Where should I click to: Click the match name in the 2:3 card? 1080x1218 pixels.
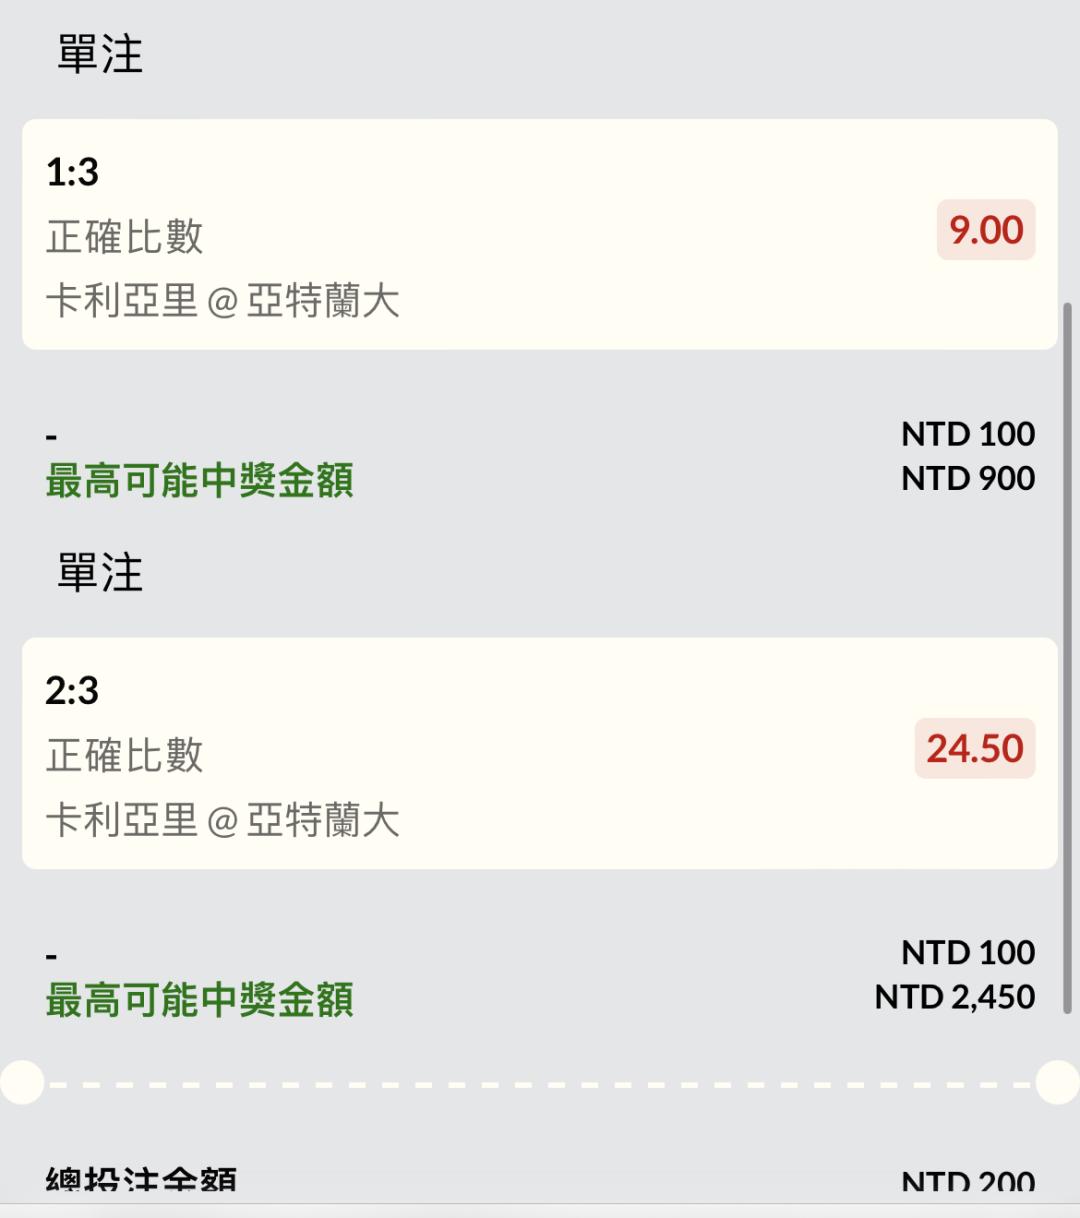(223, 820)
